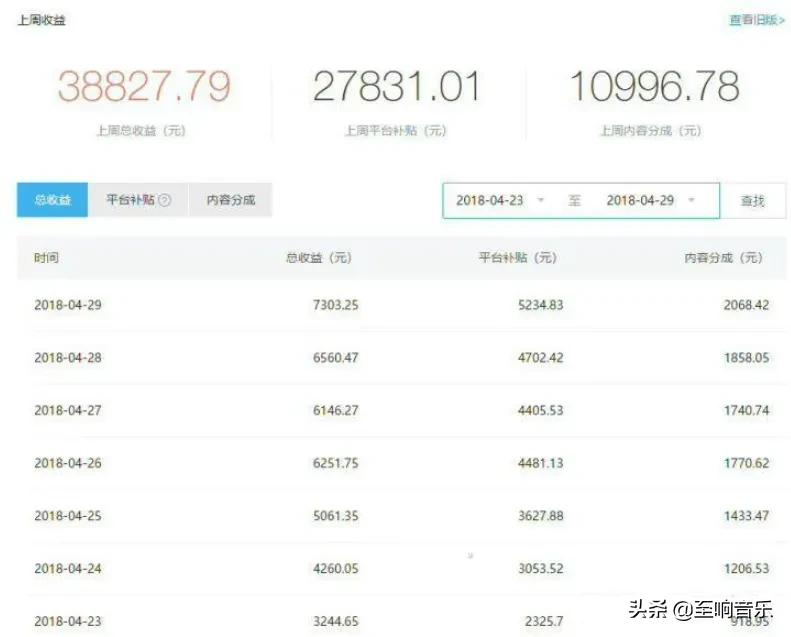Switch to the 平台补贴 tab
Viewport: 791px width, 637px height.
pyautogui.click(x=138, y=200)
